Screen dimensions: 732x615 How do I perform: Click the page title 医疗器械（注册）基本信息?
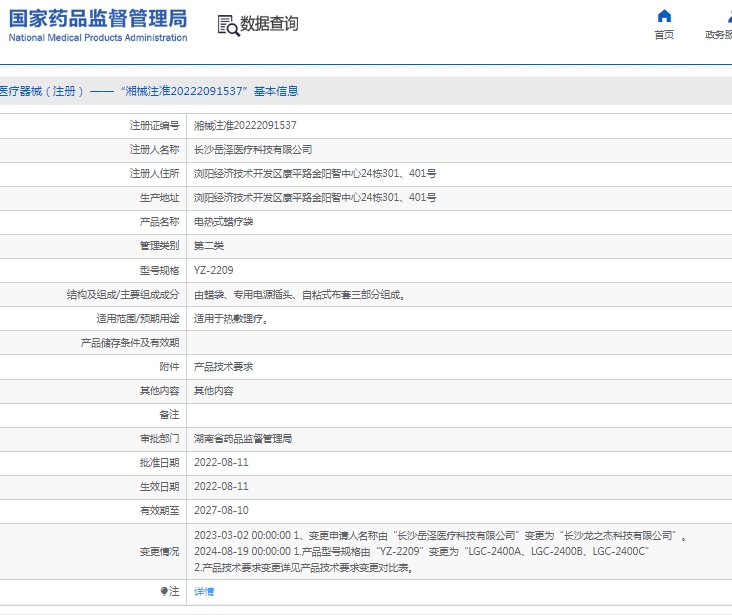pyautogui.click(x=149, y=91)
